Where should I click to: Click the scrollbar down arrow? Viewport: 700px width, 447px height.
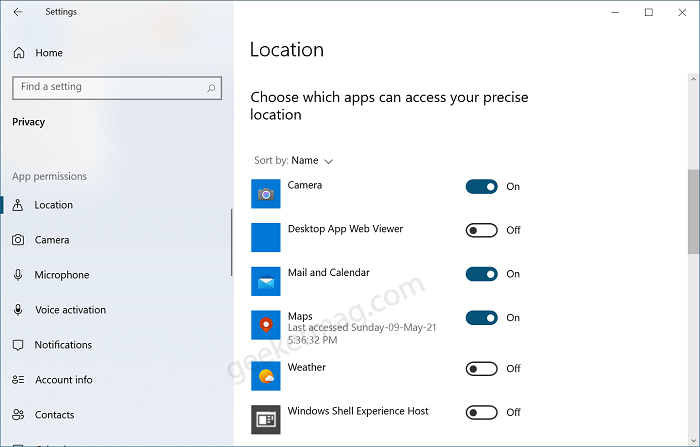(x=693, y=439)
